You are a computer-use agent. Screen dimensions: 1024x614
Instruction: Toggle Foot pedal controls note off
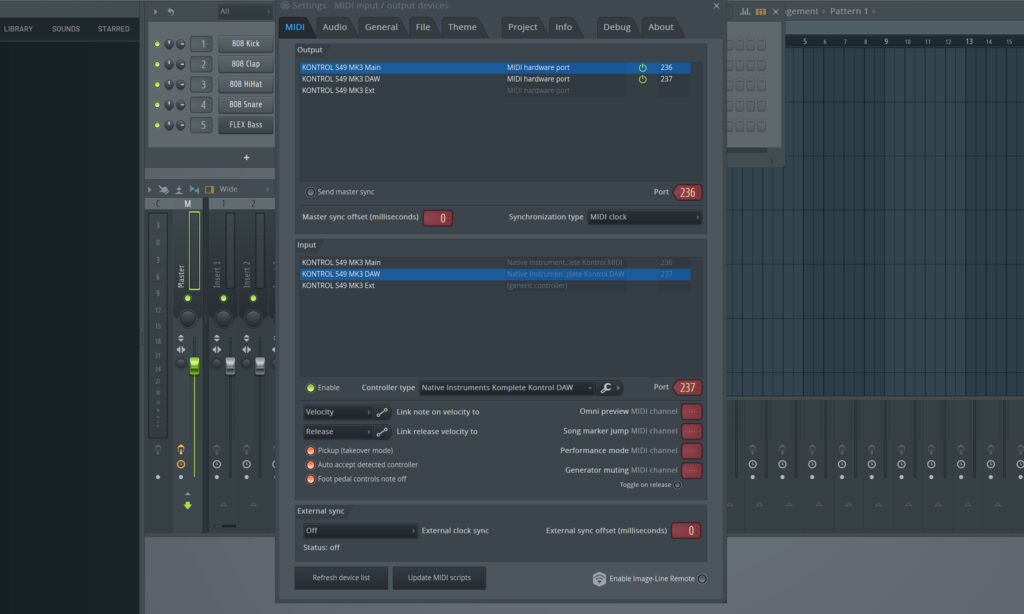[x=311, y=479]
